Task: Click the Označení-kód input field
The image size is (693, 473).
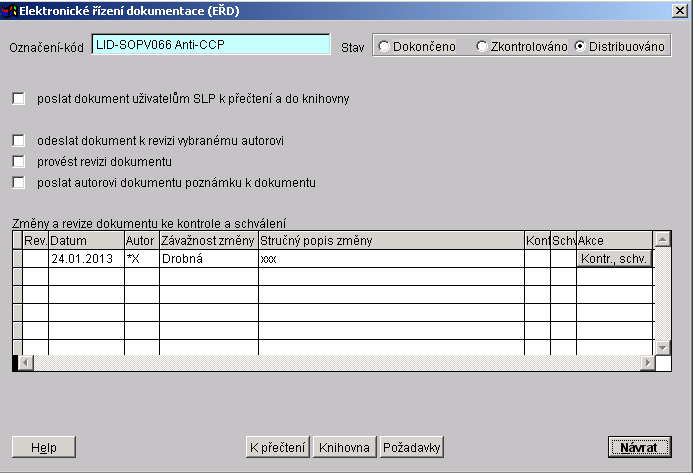Action: coord(210,45)
